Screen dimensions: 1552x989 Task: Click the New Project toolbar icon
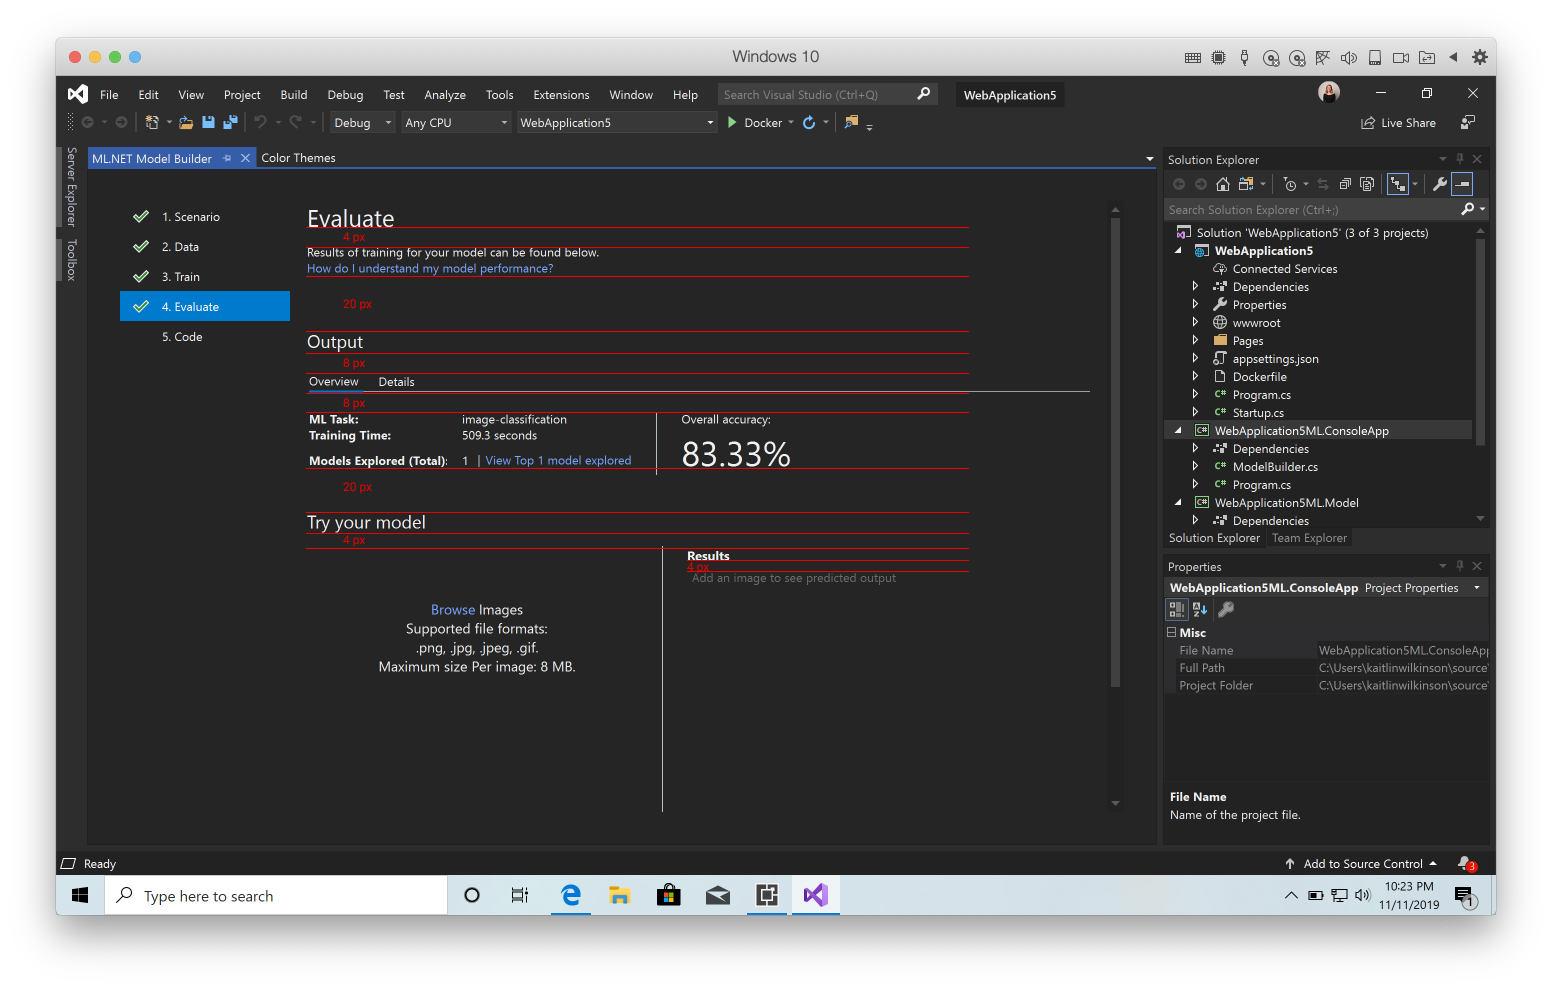(152, 122)
